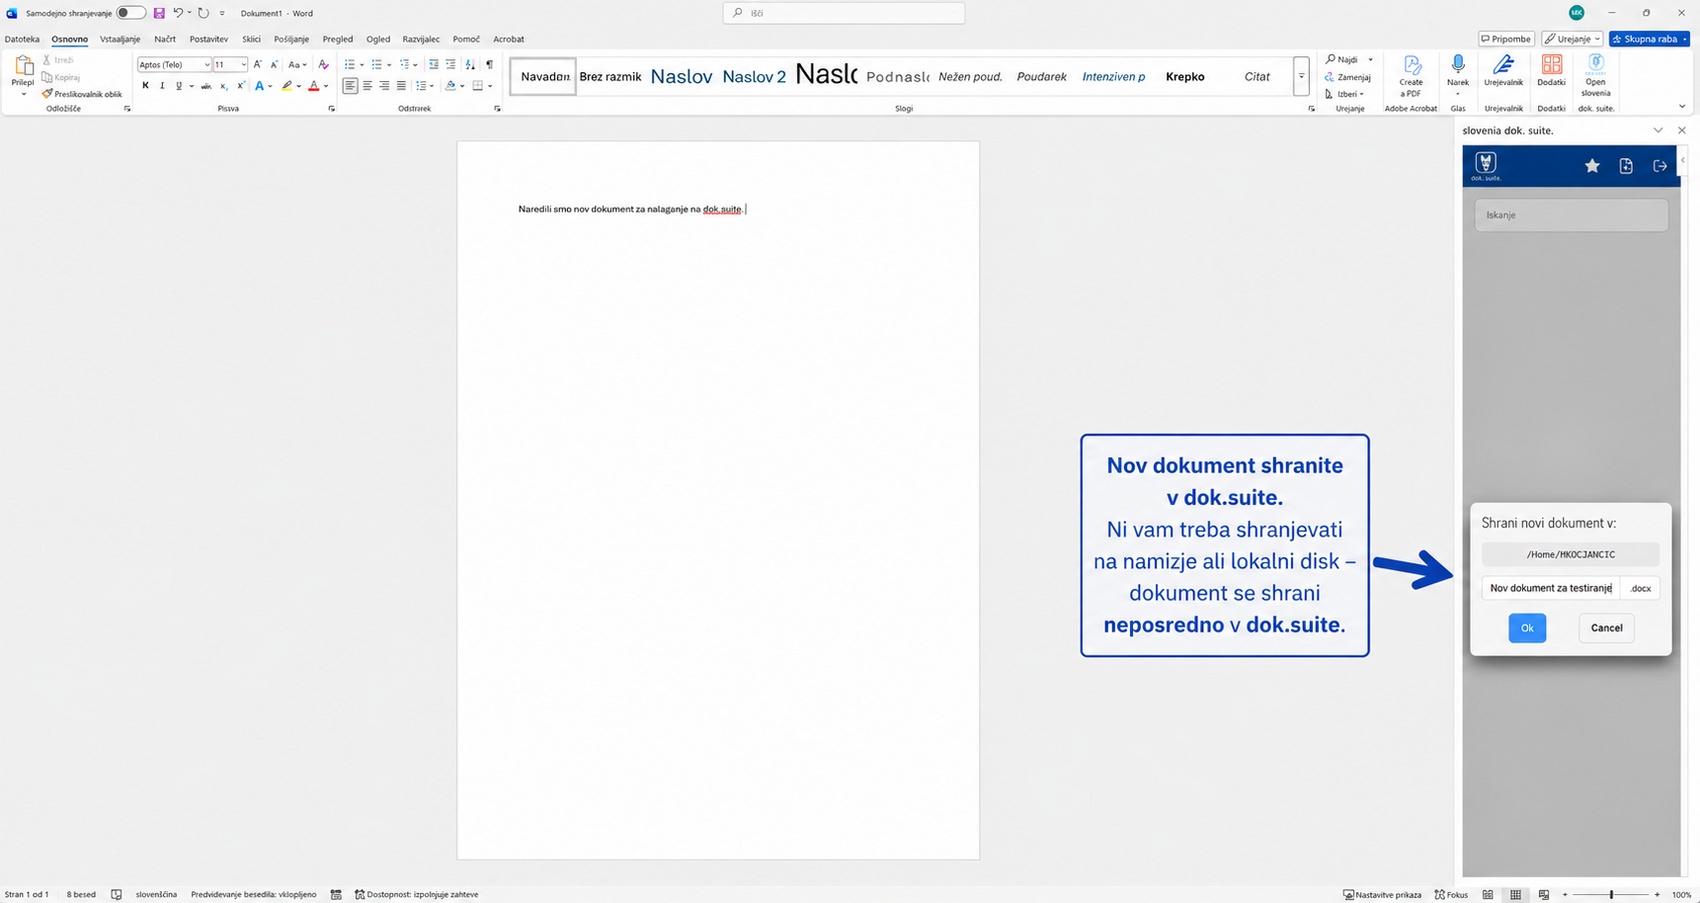Click the clear all formatting icon
Image resolution: width=1700 pixels, height=903 pixels.
pyautogui.click(x=323, y=64)
